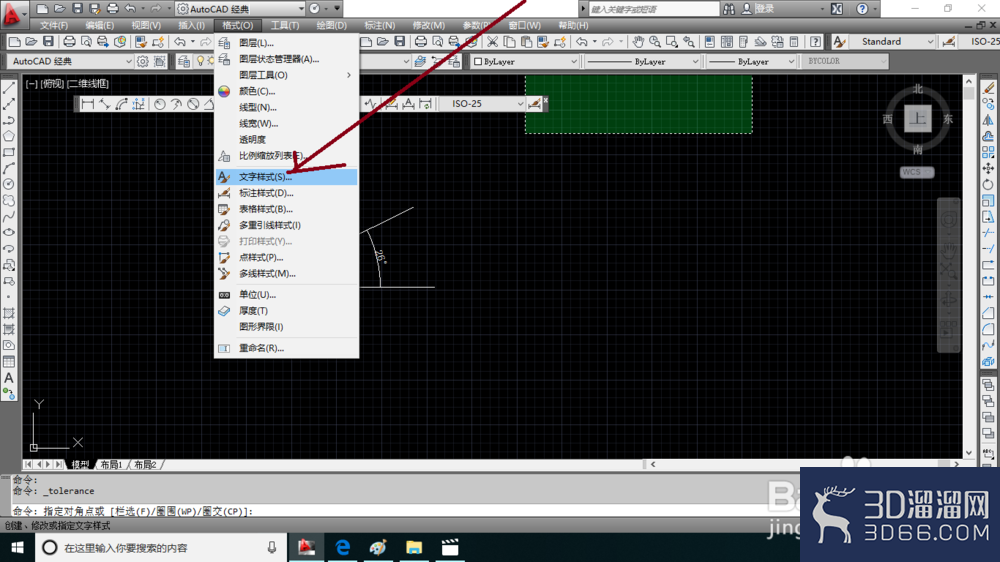Open the 工具(T) menu
Viewport: 1000px width, 562px height.
click(284, 26)
